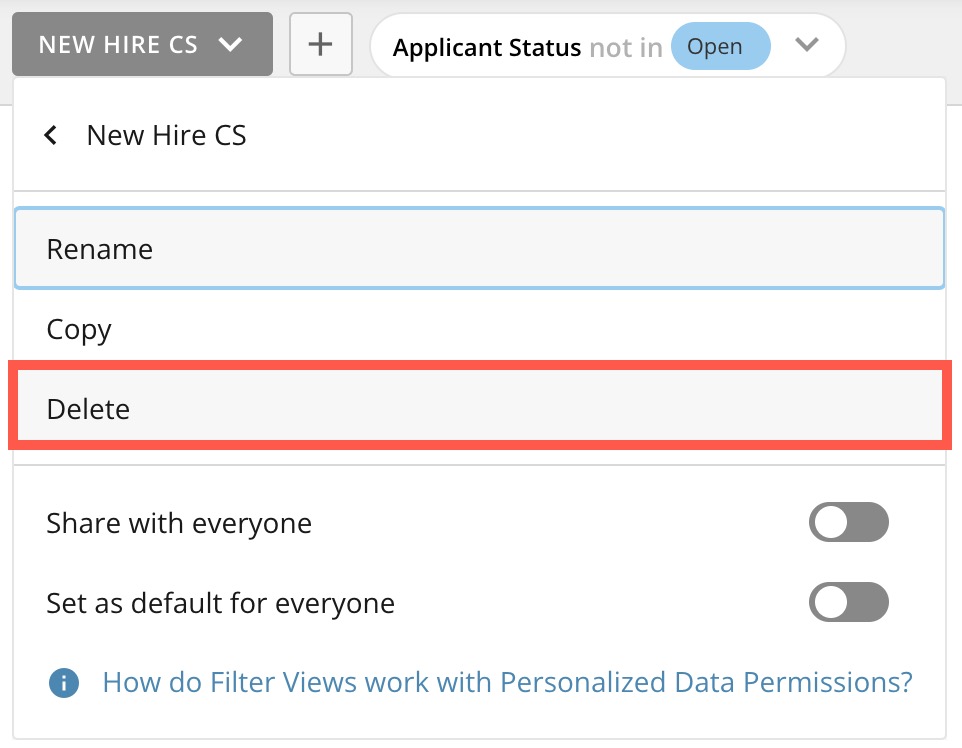Click the plus icon to add a filter
Image resolution: width=962 pixels, height=748 pixels.
[x=320, y=44]
